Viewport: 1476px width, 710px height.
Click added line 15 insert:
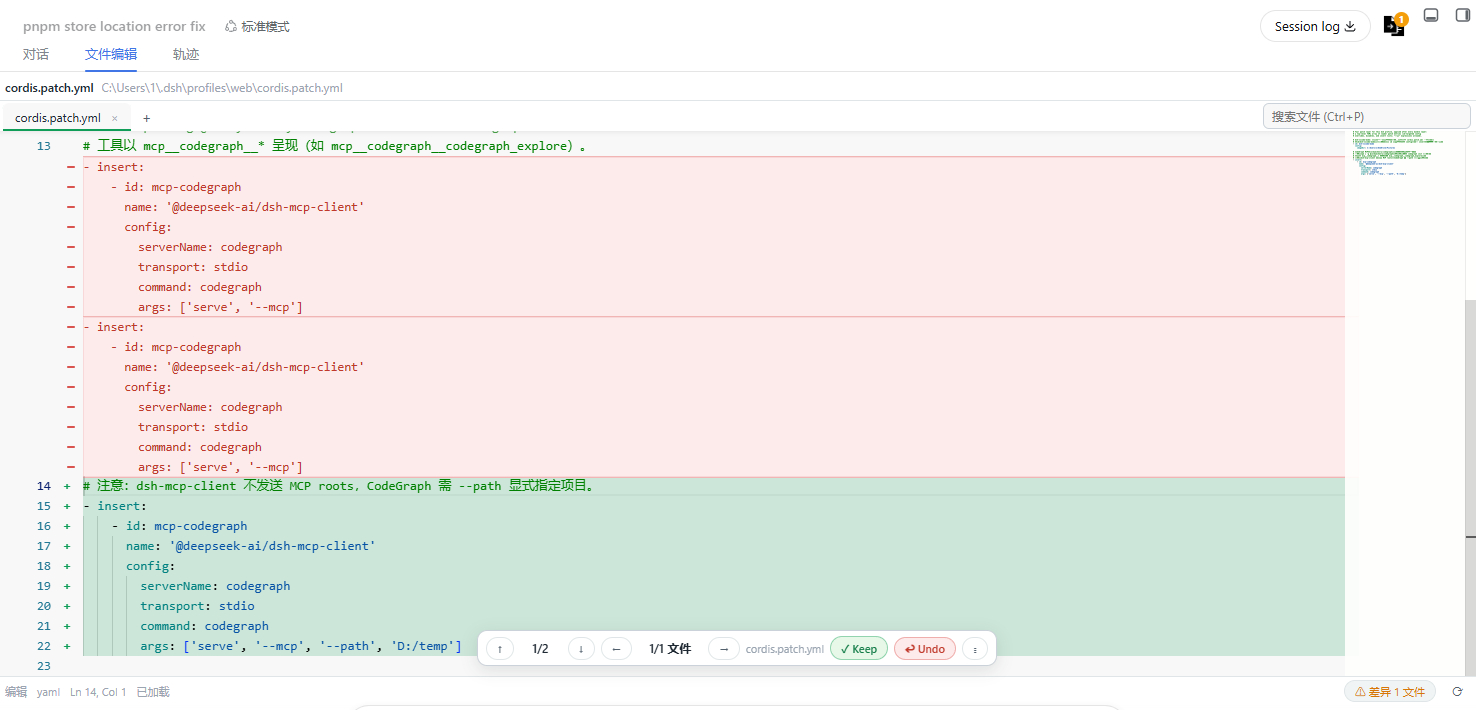tap(114, 506)
